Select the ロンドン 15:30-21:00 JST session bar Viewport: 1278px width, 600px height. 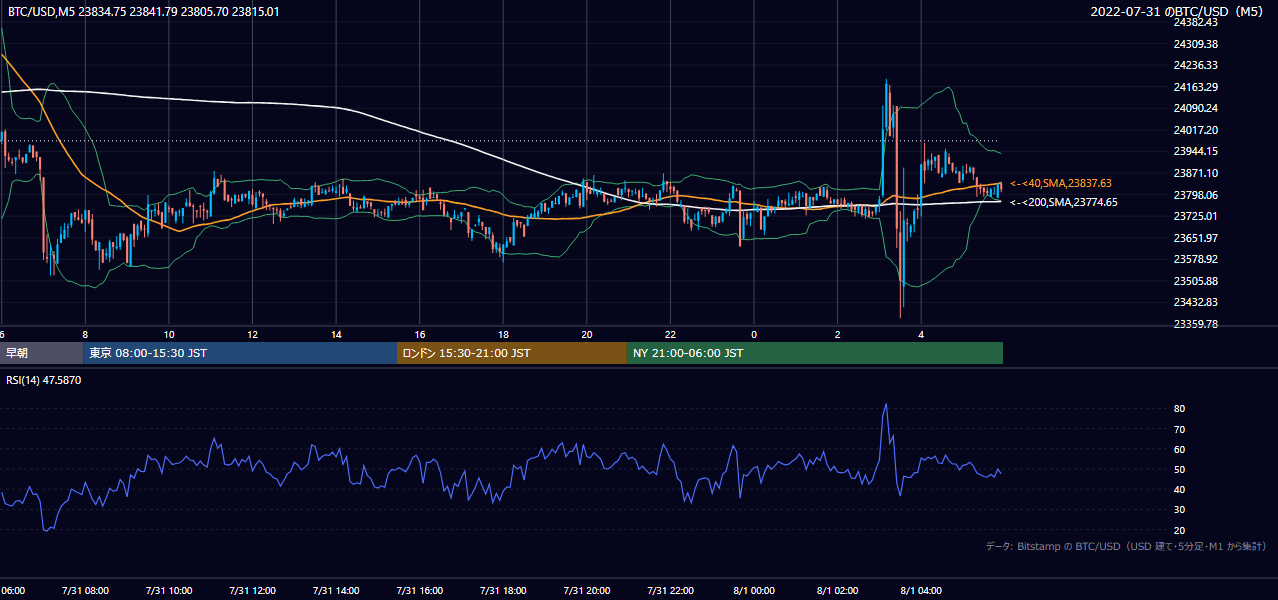(512, 353)
